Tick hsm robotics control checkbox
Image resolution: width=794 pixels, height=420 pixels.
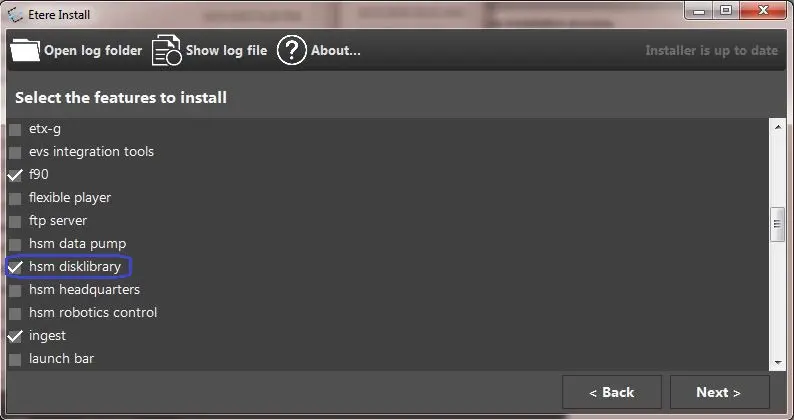15,314
